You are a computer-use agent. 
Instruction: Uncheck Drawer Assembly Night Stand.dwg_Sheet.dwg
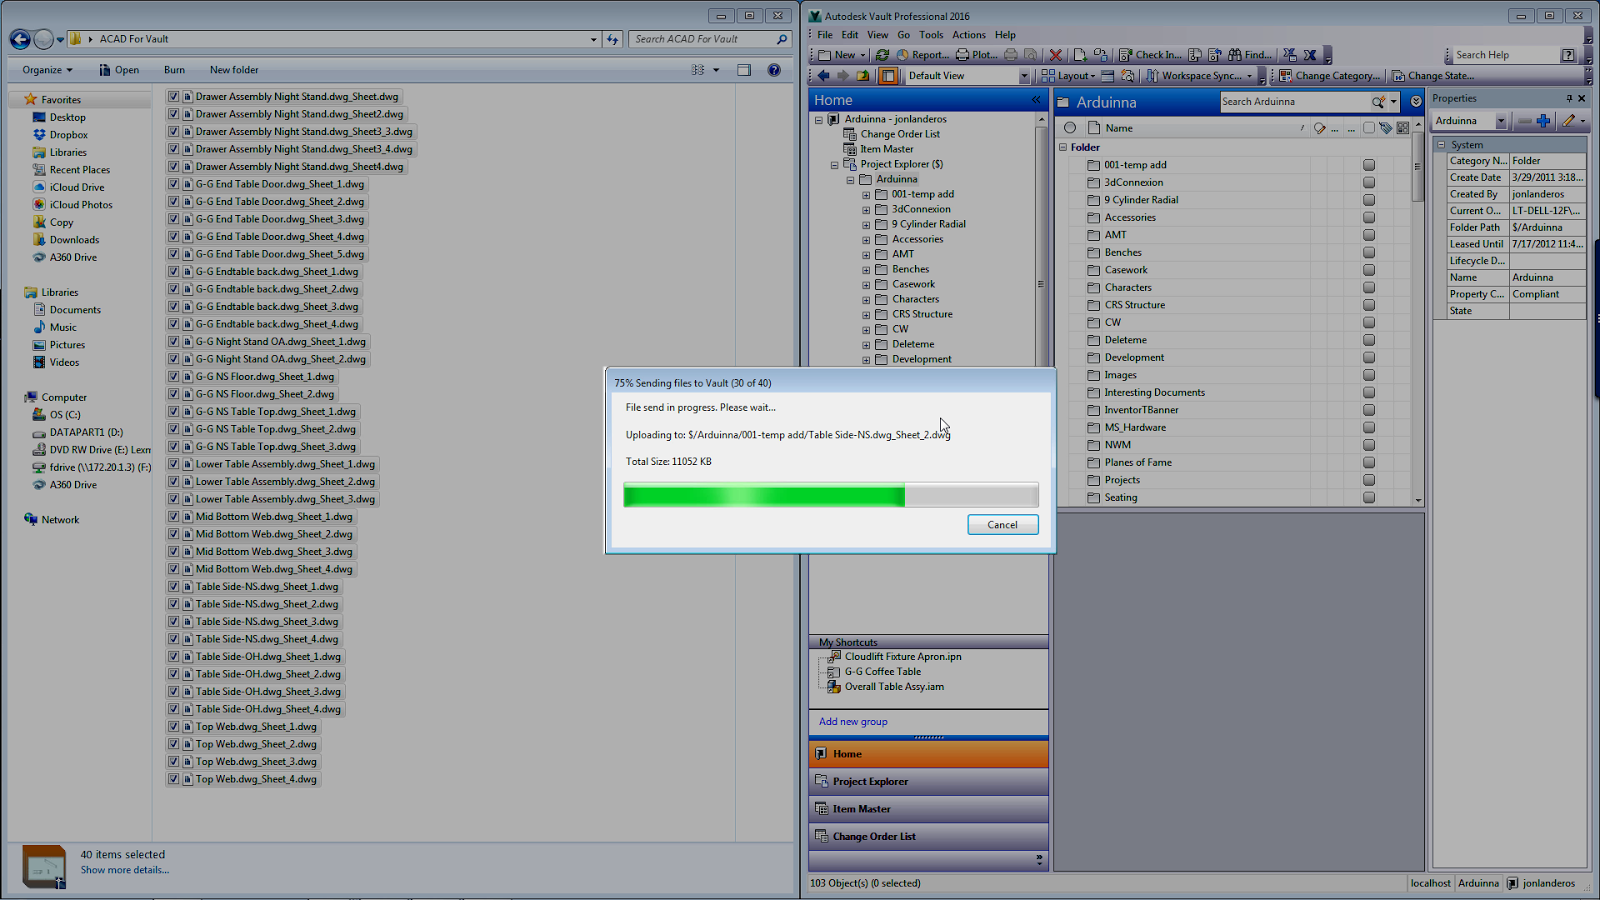[173, 96]
